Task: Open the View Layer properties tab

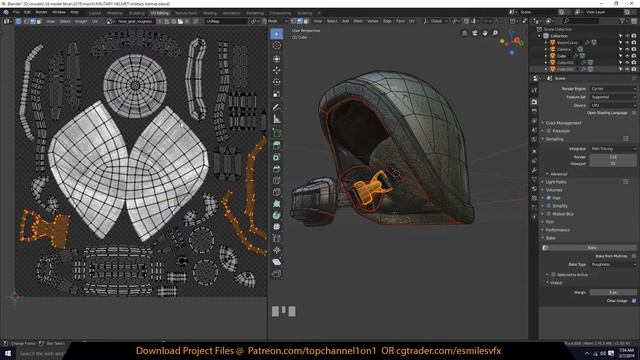Action: pyautogui.click(x=534, y=121)
